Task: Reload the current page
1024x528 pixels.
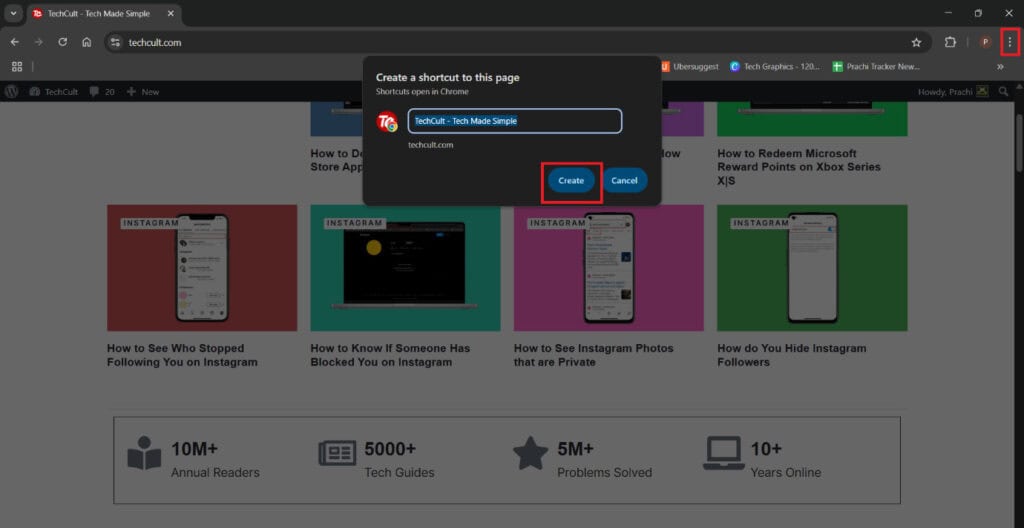Action: [x=63, y=42]
